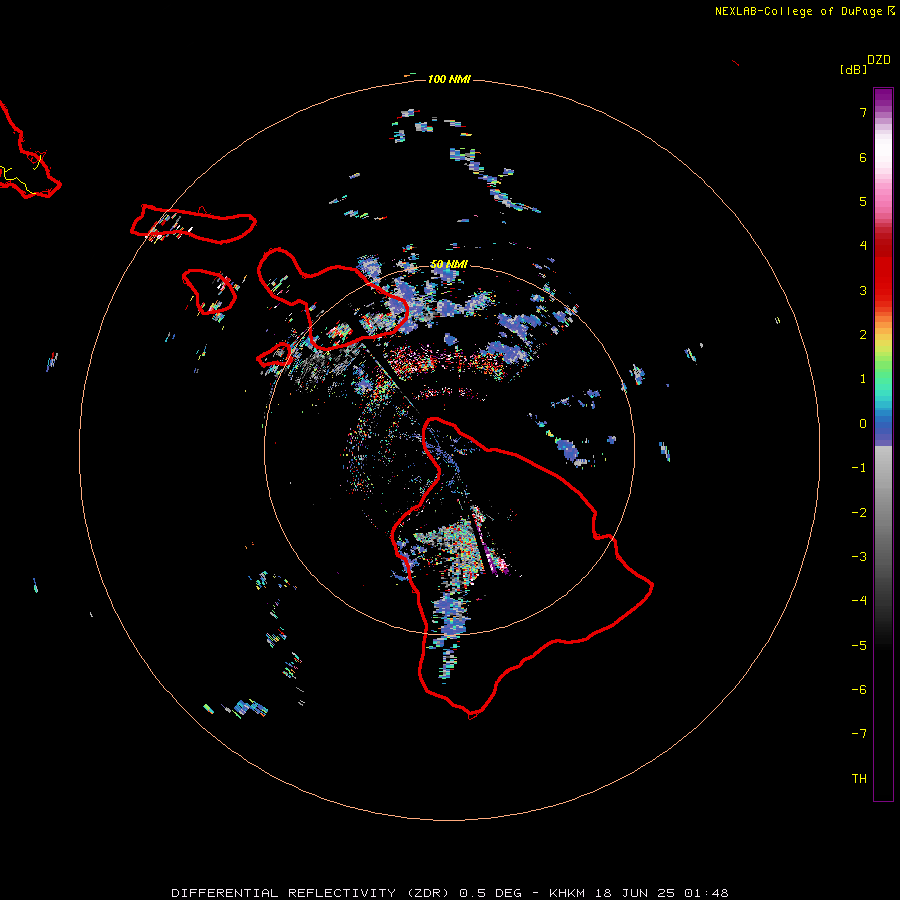Image resolution: width=900 pixels, height=900 pixels.
Task: Click the 100 NMI range ring label
Action: coord(449,79)
